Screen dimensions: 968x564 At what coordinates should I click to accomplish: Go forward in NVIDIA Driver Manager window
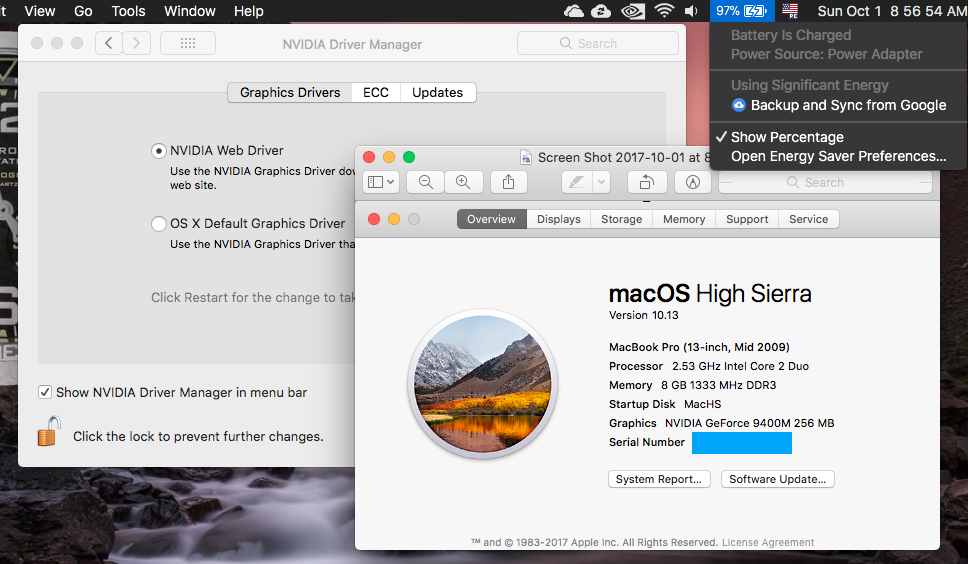coord(136,43)
